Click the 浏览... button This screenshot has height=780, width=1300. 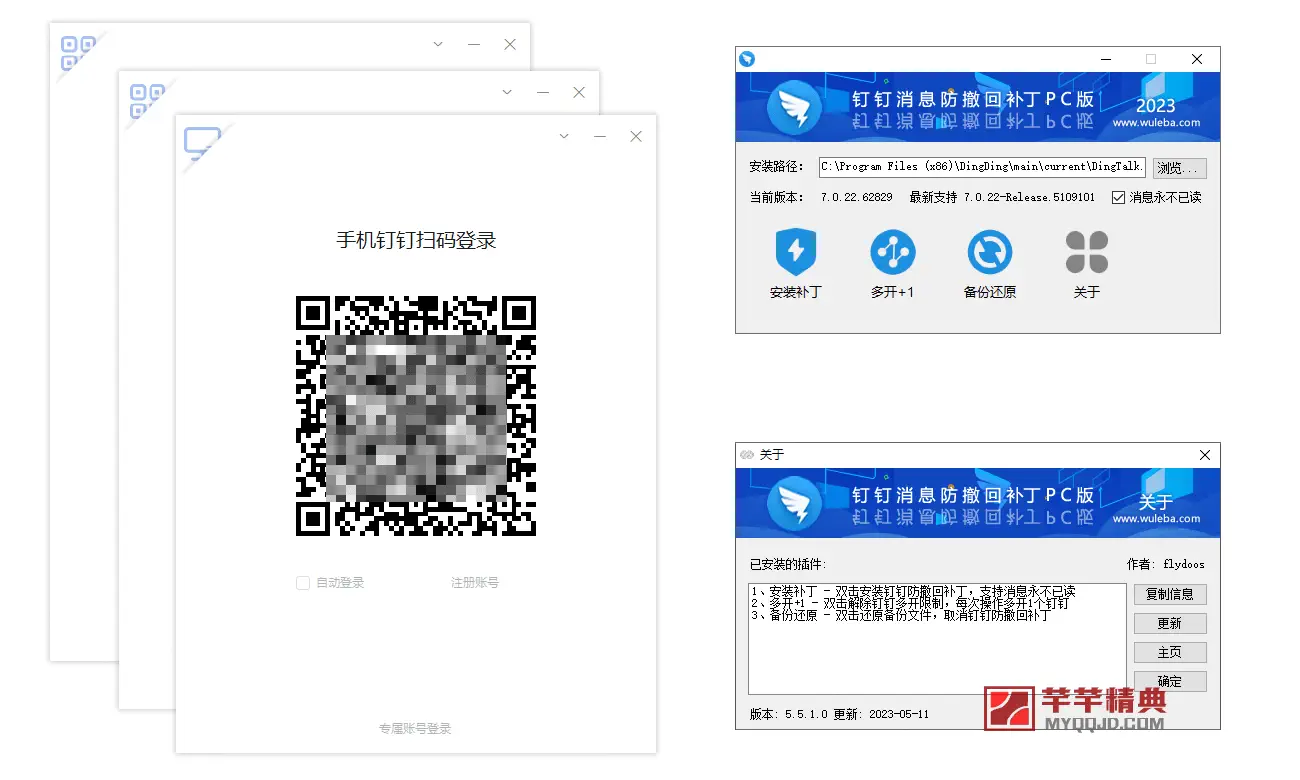click(x=1180, y=167)
